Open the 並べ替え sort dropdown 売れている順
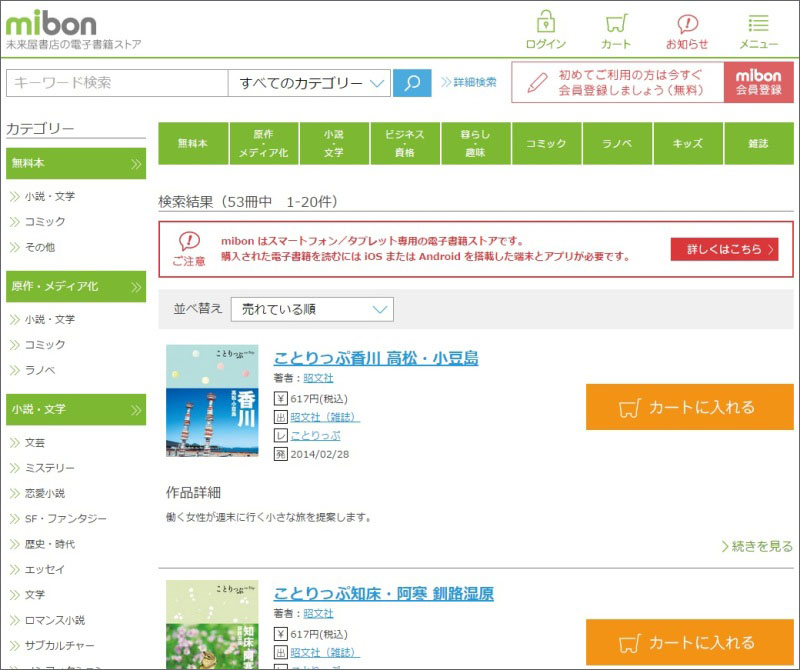 point(312,309)
